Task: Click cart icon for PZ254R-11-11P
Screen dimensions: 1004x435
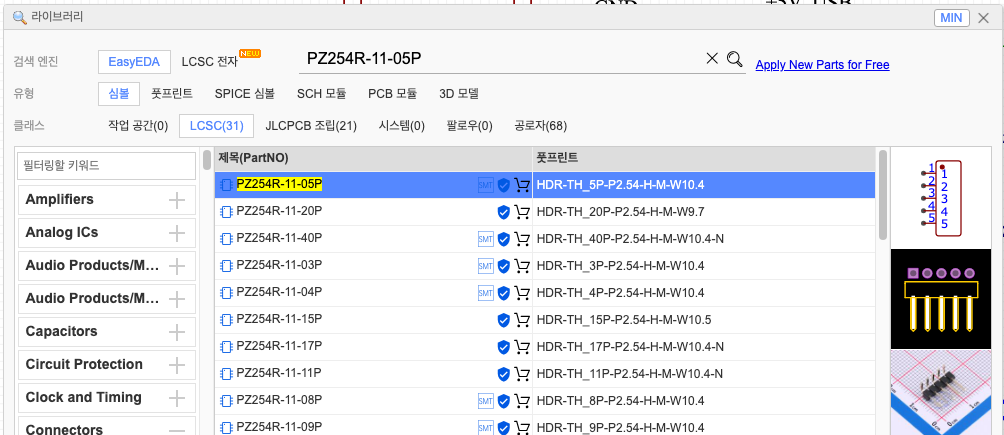Action: (522, 373)
